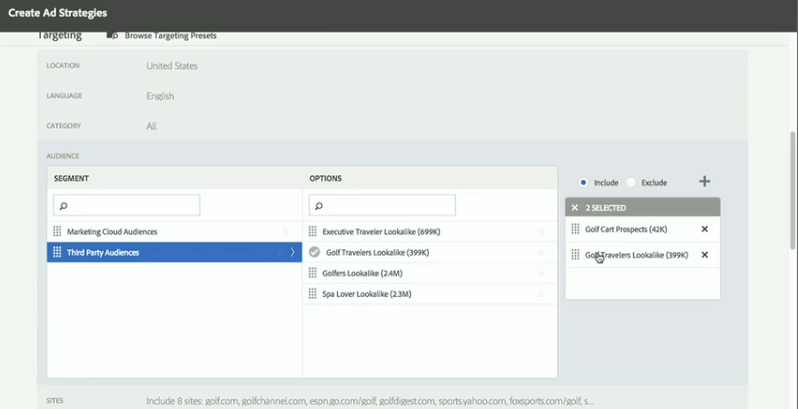Image resolution: width=798 pixels, height=409 pixels.
Task: Favorite Third Party Audiences with star
Action: [x=280, y=252]
